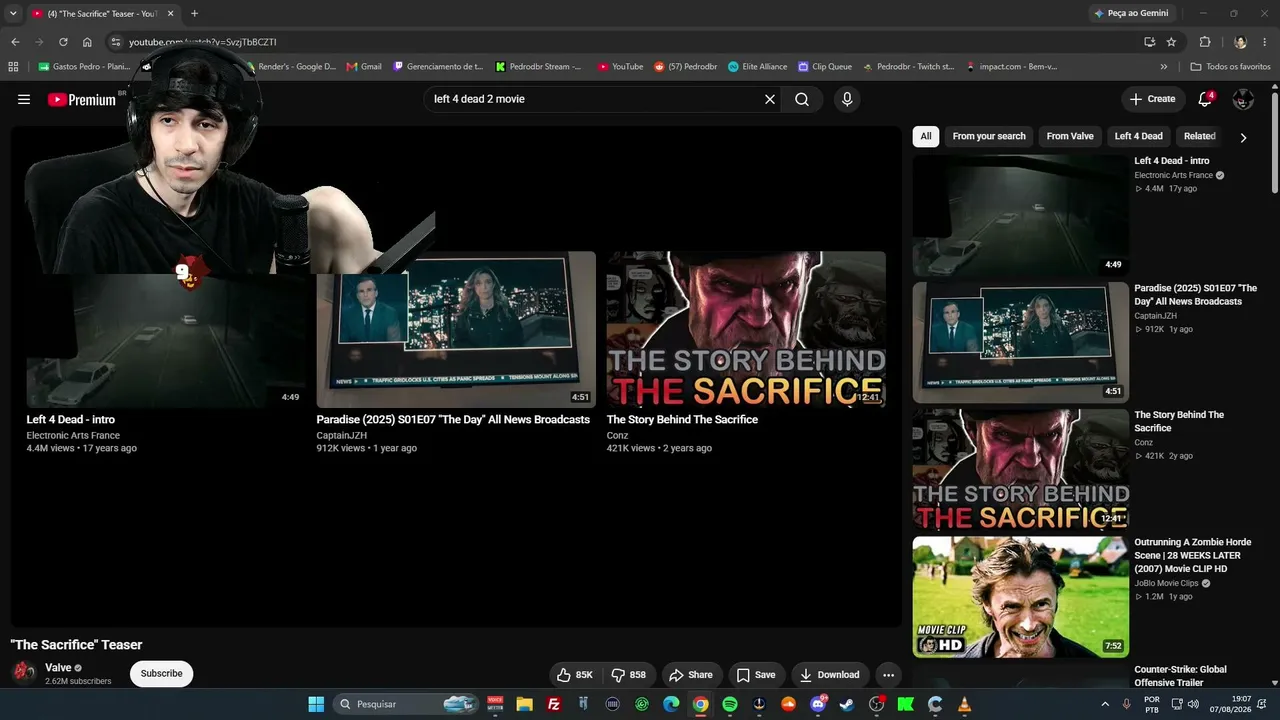Open YouTube notifications bell
The image size is (1280, 720).
[x=1205, y=99]
